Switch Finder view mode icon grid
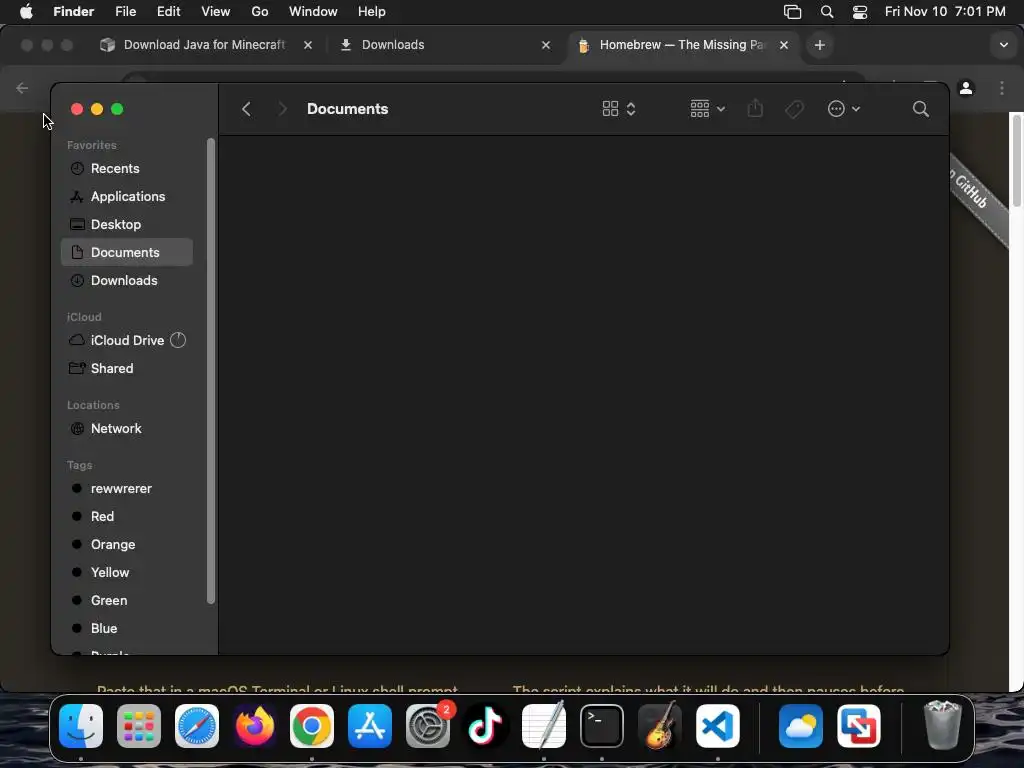Viewport: 1024px width, 768px height. click(618, 109)
